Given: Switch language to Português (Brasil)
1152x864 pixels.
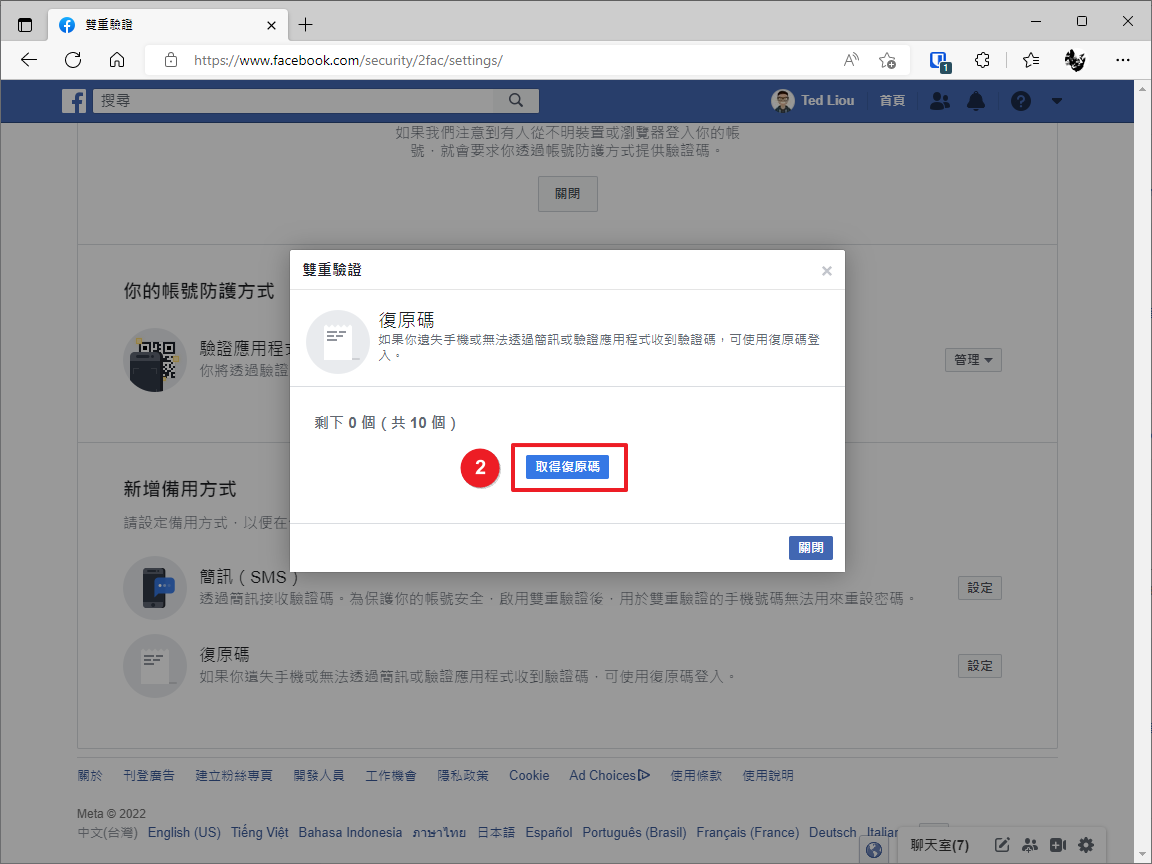Looking at the screenshot, I should (634, 832).
